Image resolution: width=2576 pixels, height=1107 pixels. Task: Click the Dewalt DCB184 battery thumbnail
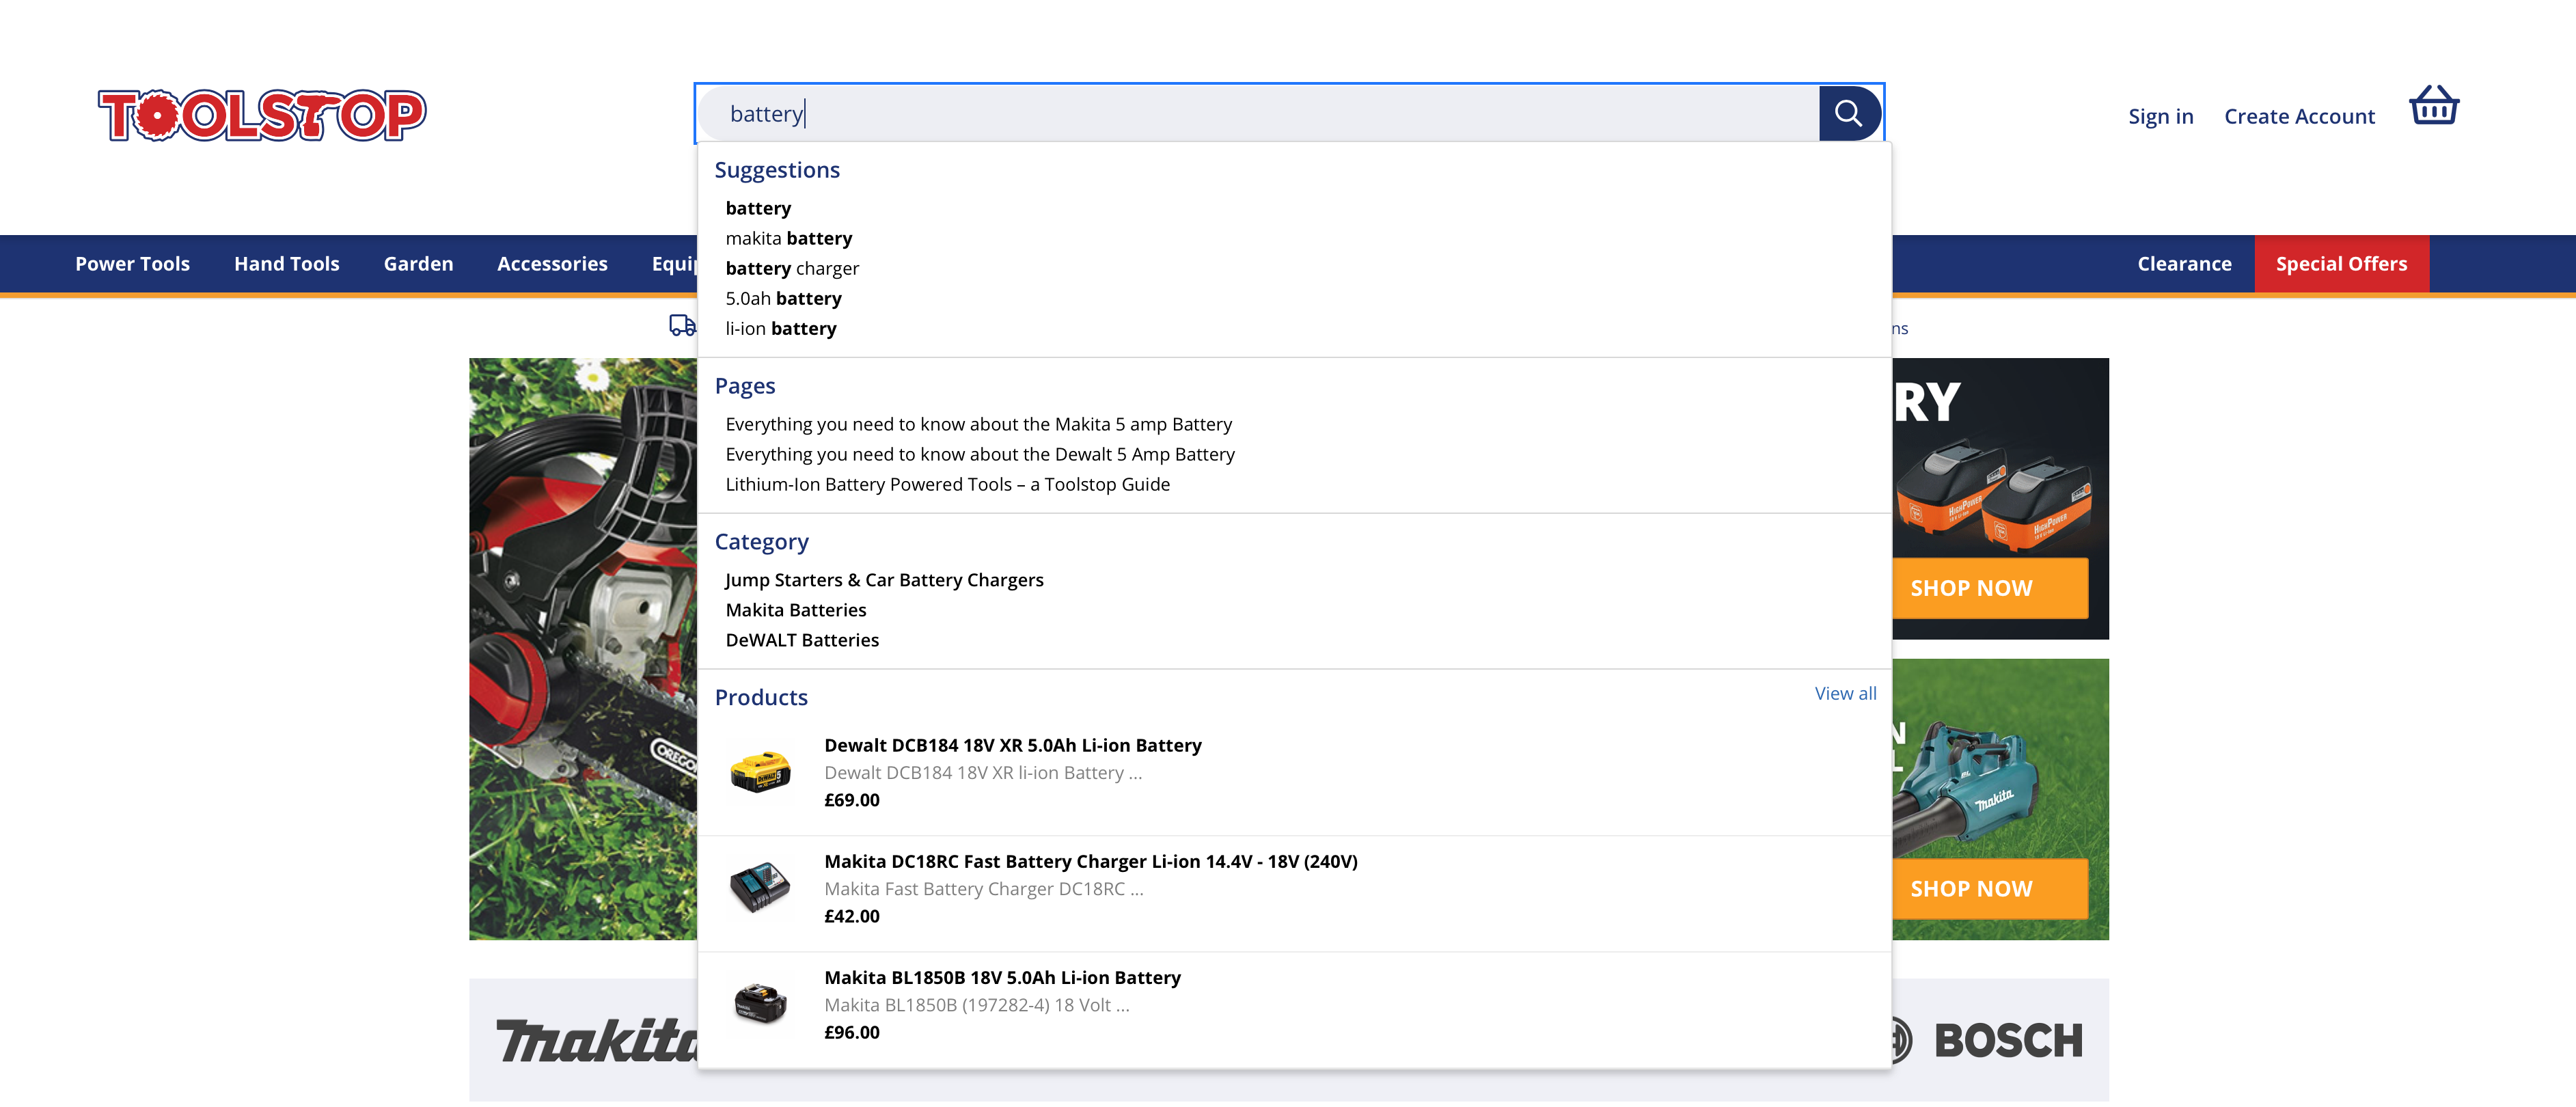point(760,772)
